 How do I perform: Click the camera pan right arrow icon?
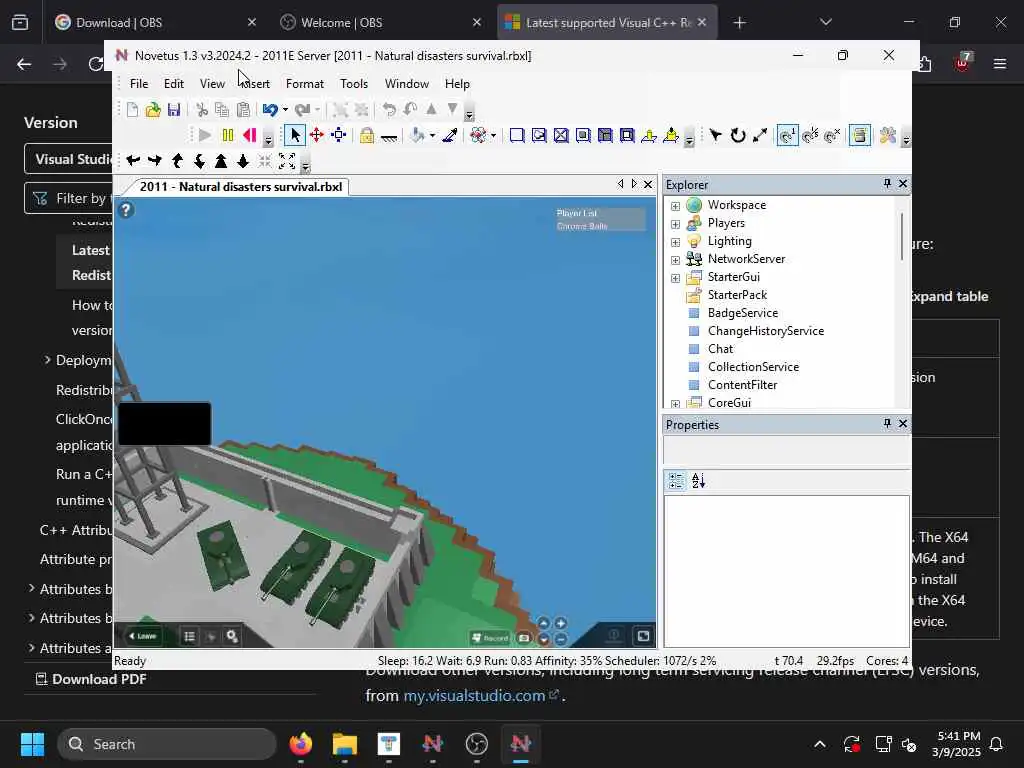pos(155,161)
